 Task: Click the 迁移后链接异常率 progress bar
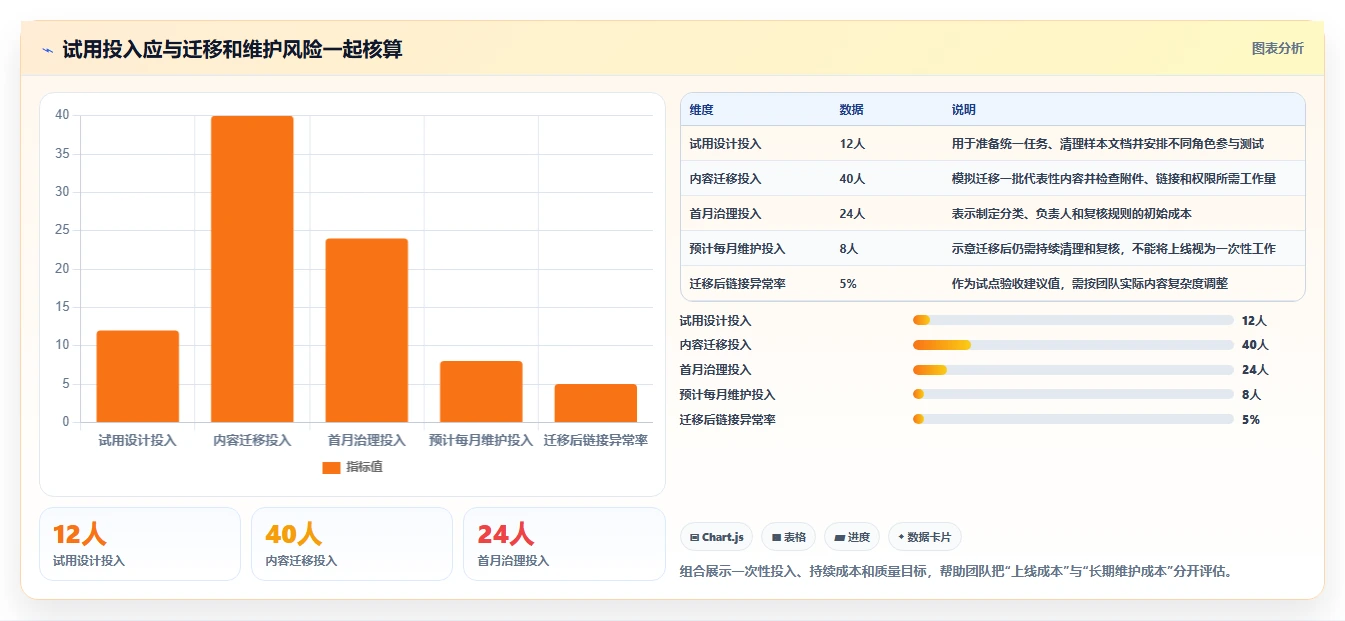coord(1073,420)
